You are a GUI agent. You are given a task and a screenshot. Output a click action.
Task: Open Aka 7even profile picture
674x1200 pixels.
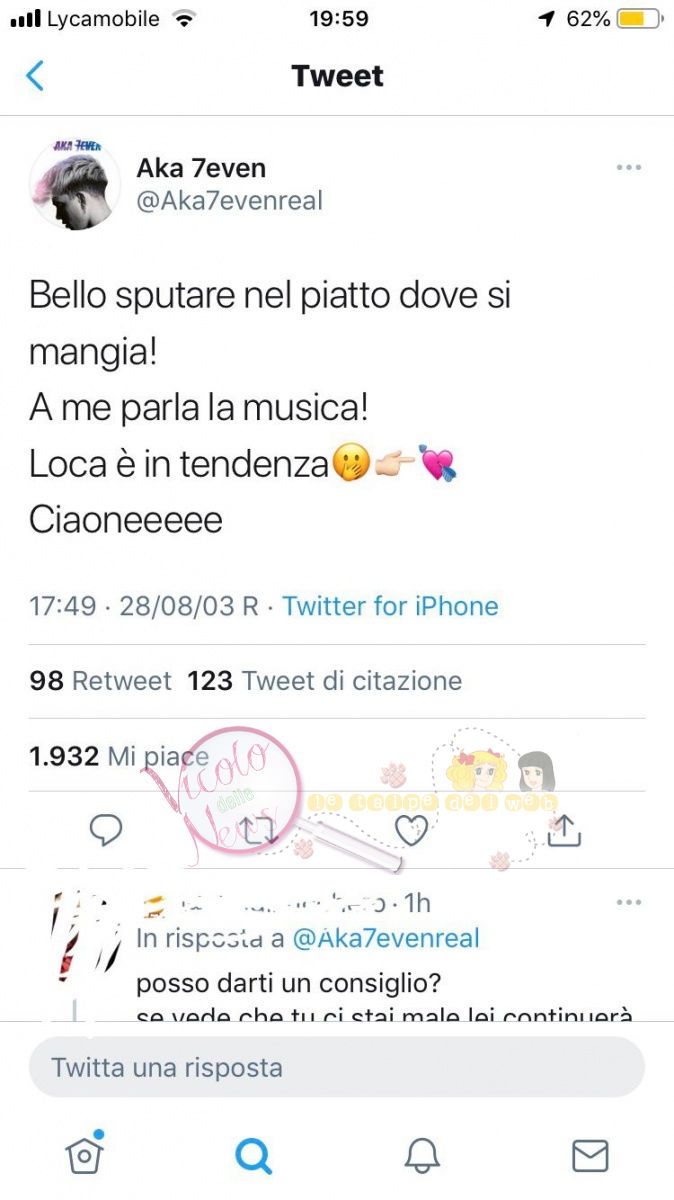(75, 185)
